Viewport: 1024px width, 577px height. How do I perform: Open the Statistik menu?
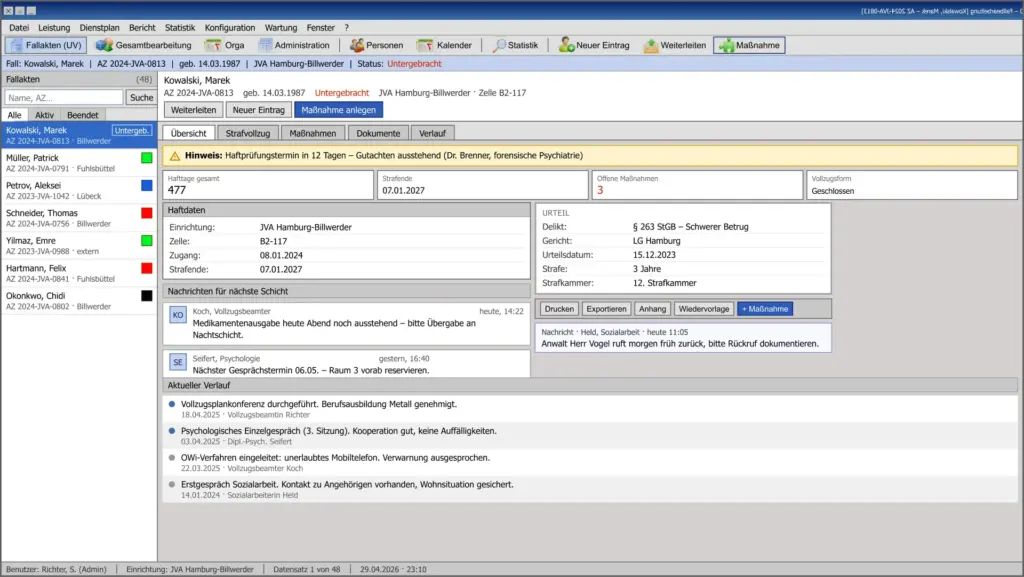180,27
